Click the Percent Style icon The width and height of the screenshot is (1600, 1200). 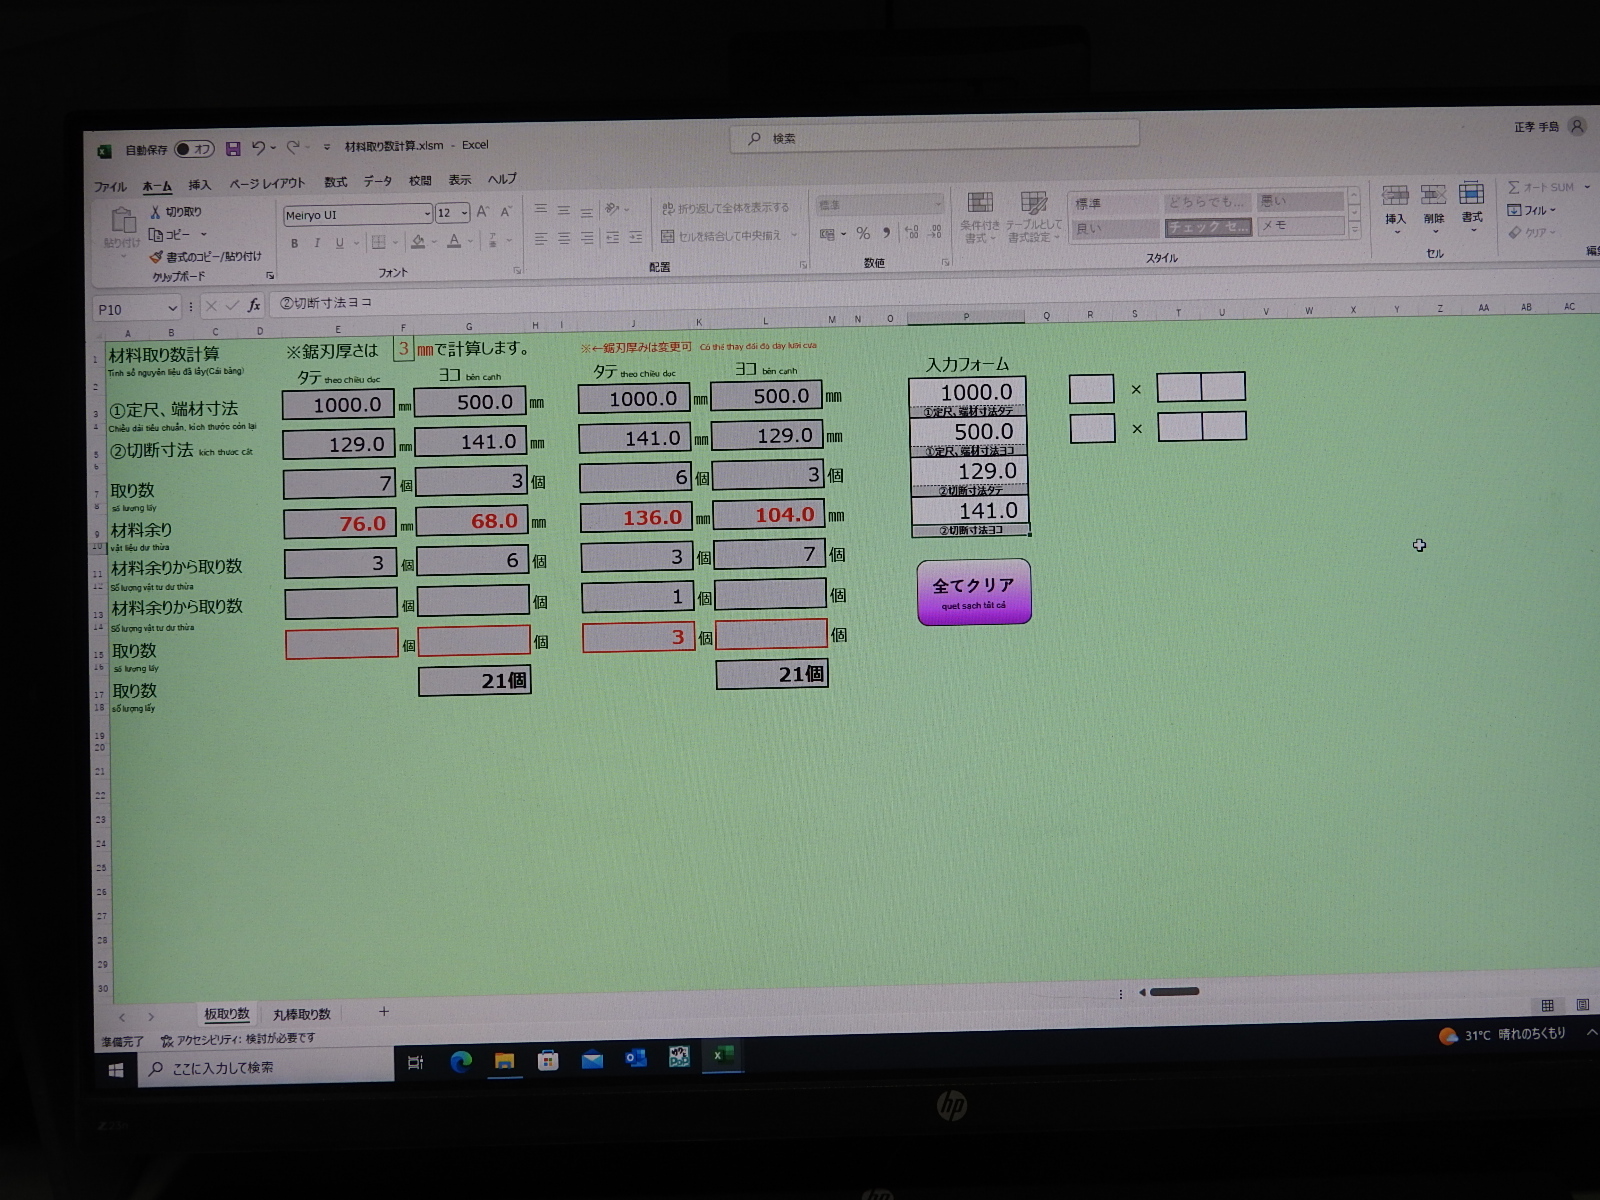tap(863, 233)
